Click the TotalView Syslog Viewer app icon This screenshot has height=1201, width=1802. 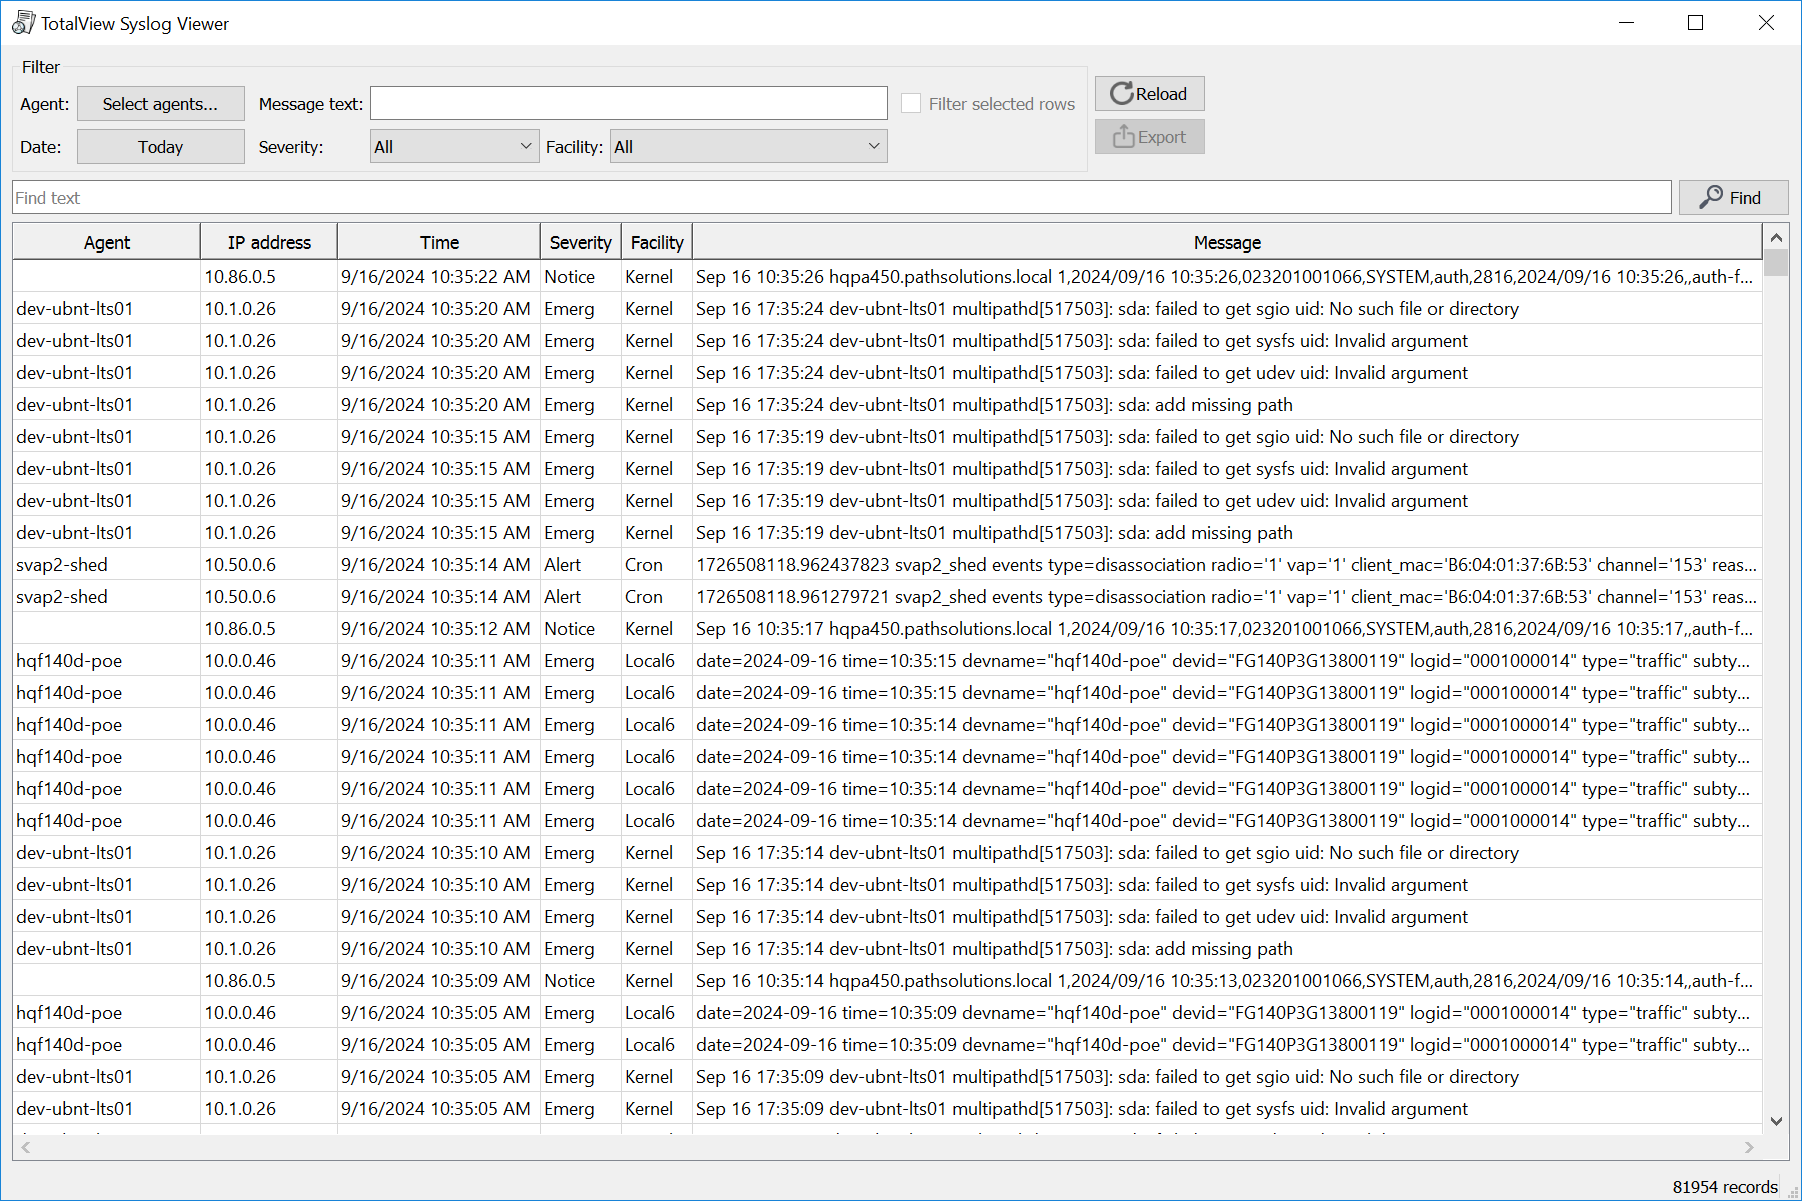23,23
